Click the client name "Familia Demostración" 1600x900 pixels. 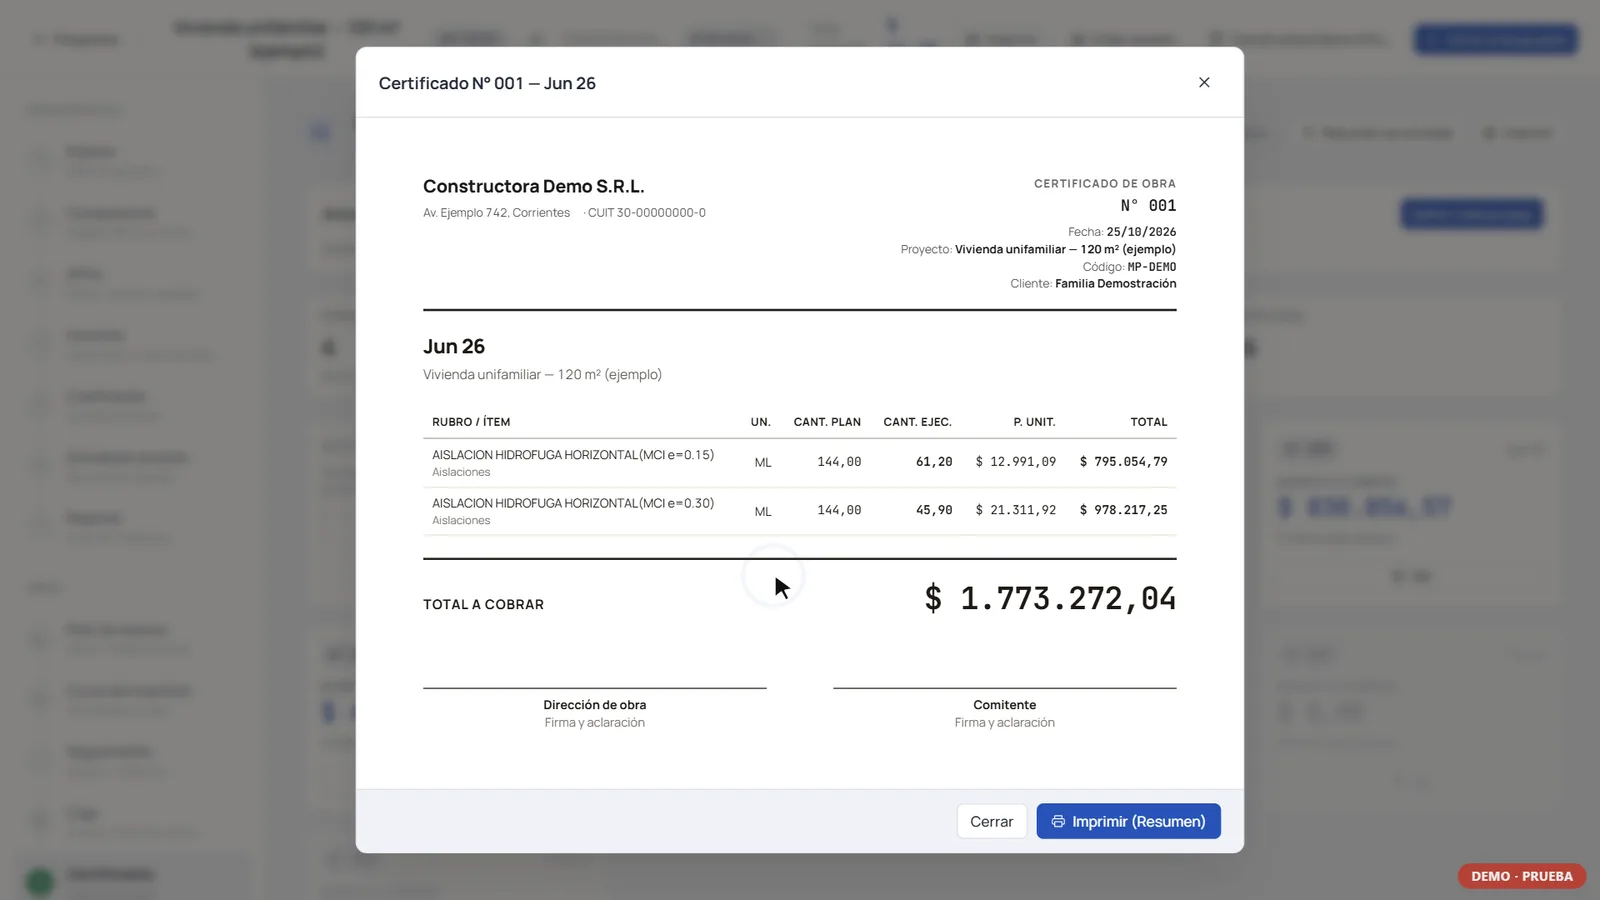tap(1115, 284)
